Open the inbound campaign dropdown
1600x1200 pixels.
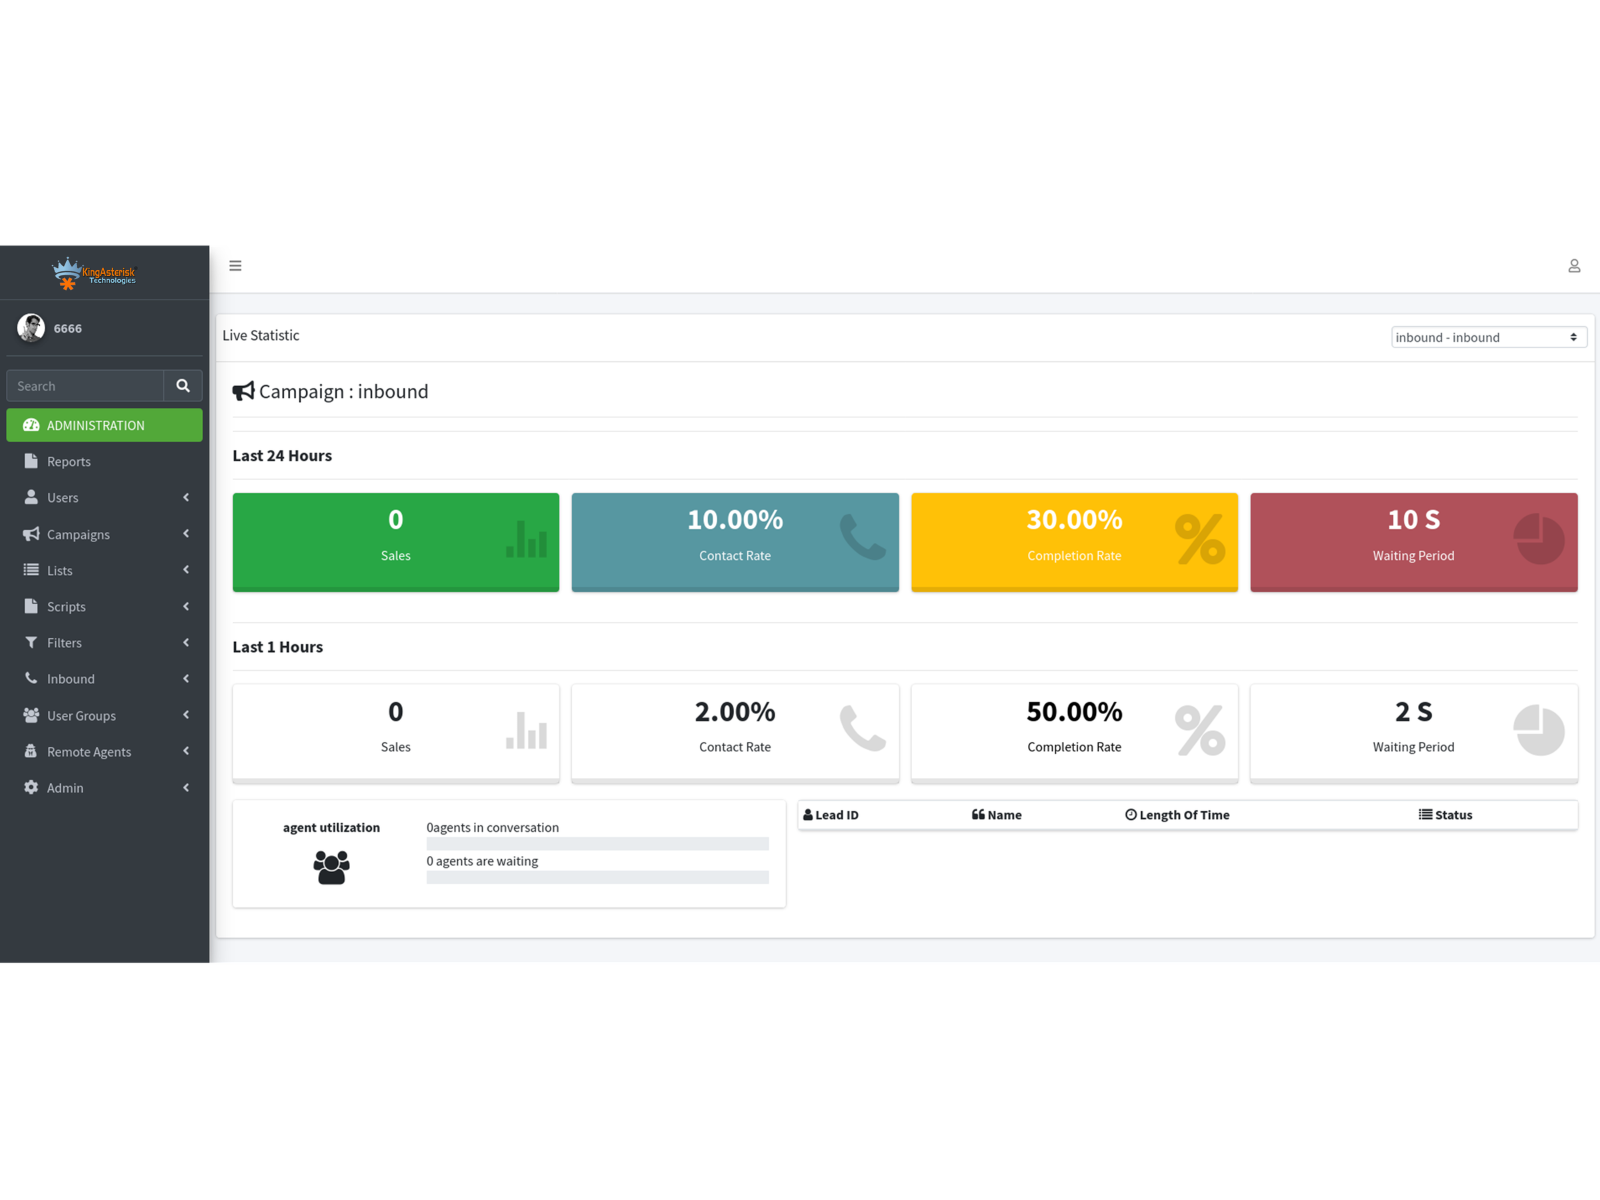tap(1487, 338)
